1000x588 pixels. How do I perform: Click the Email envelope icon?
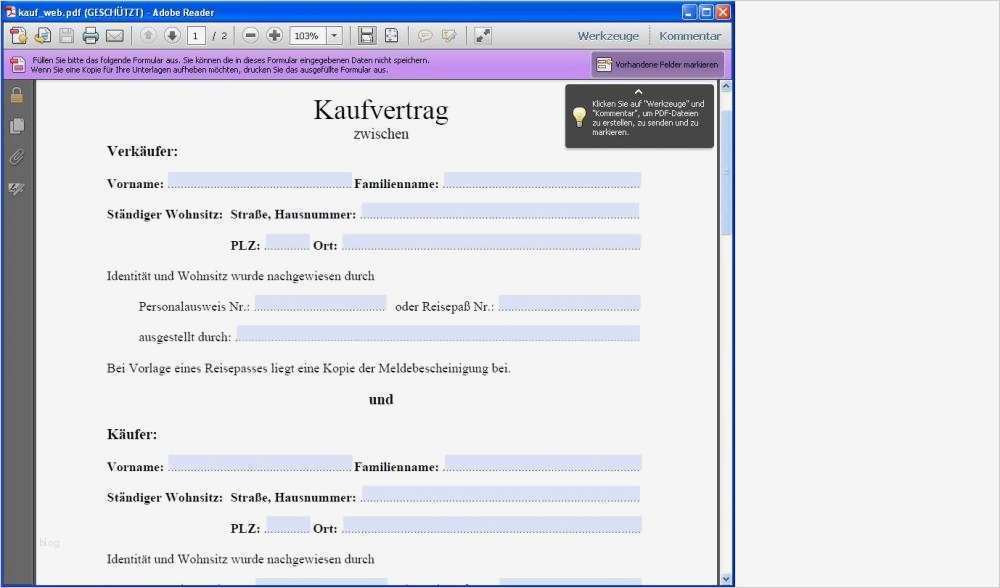point(115,36)
